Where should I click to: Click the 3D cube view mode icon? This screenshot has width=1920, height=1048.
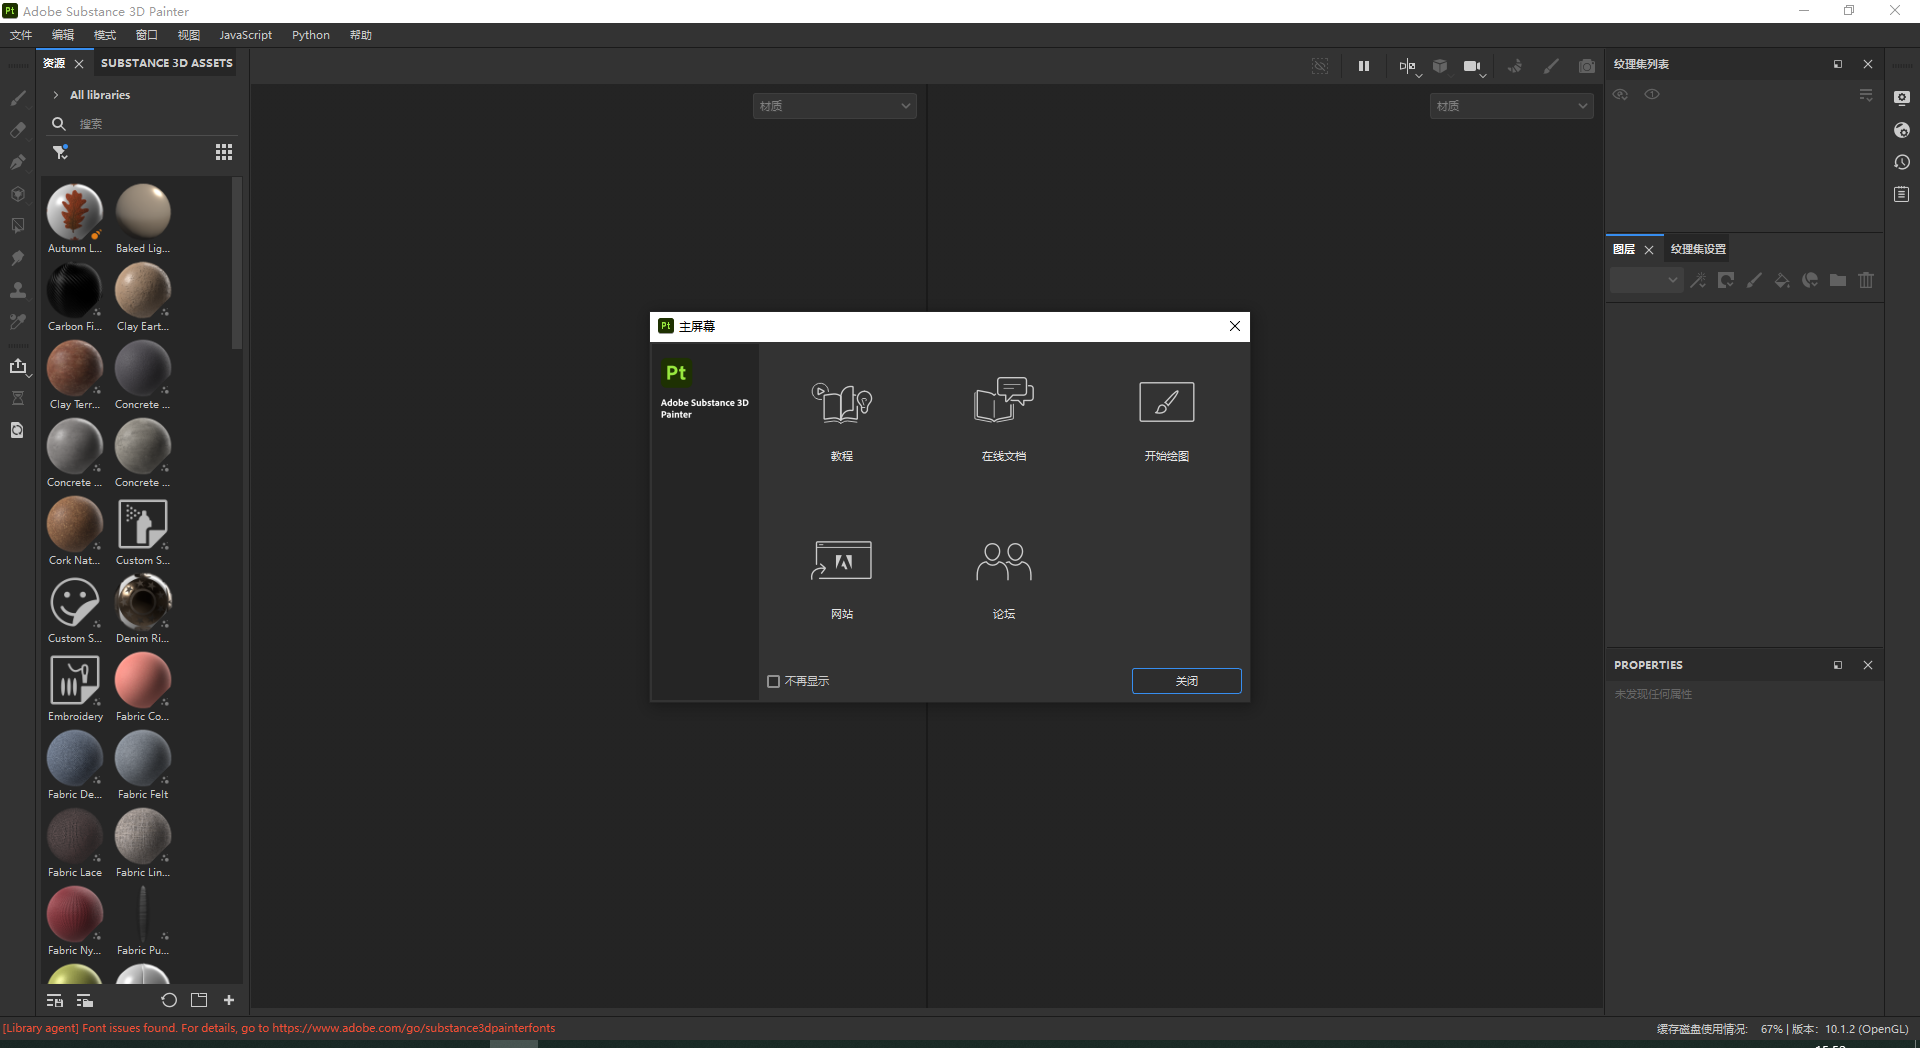click(1440, 66)
